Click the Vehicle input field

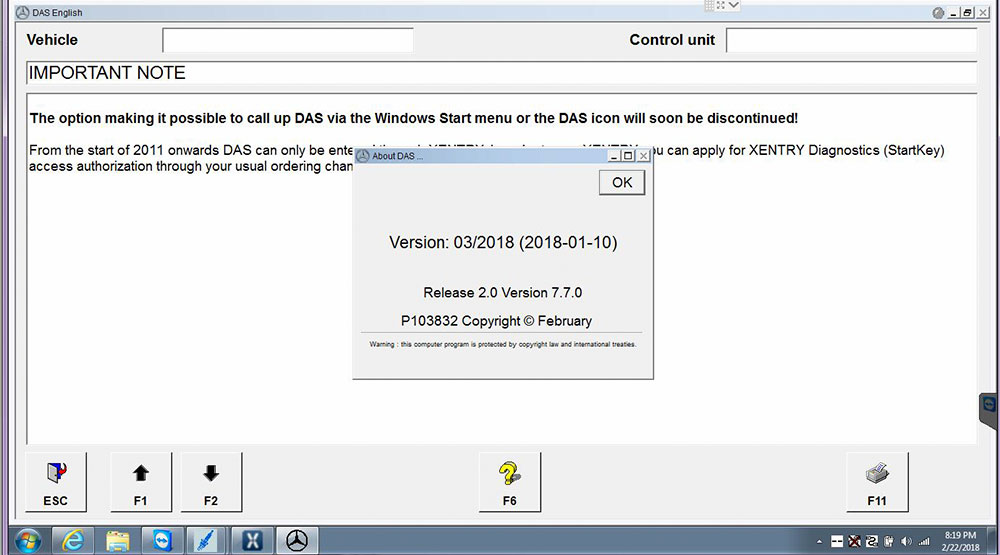[x=288, y=40]
